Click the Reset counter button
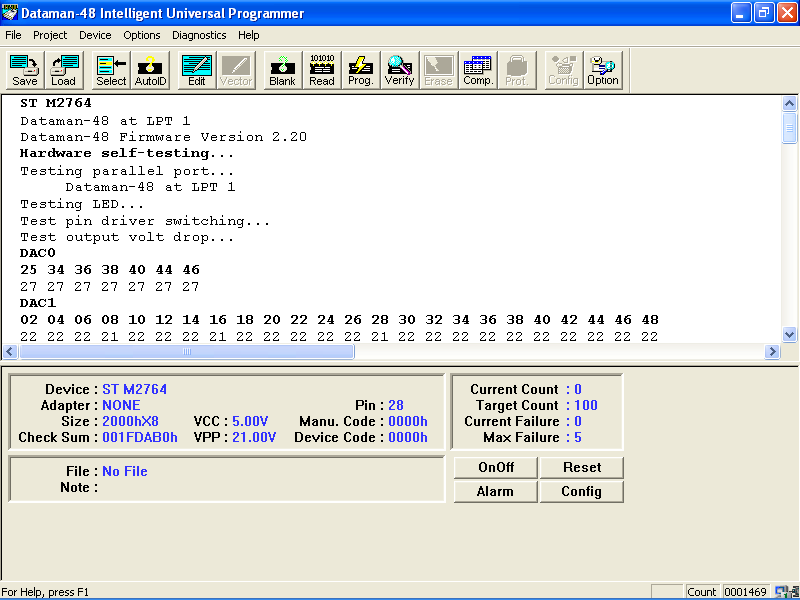The image size is (800, 600). tap(582, 467)
